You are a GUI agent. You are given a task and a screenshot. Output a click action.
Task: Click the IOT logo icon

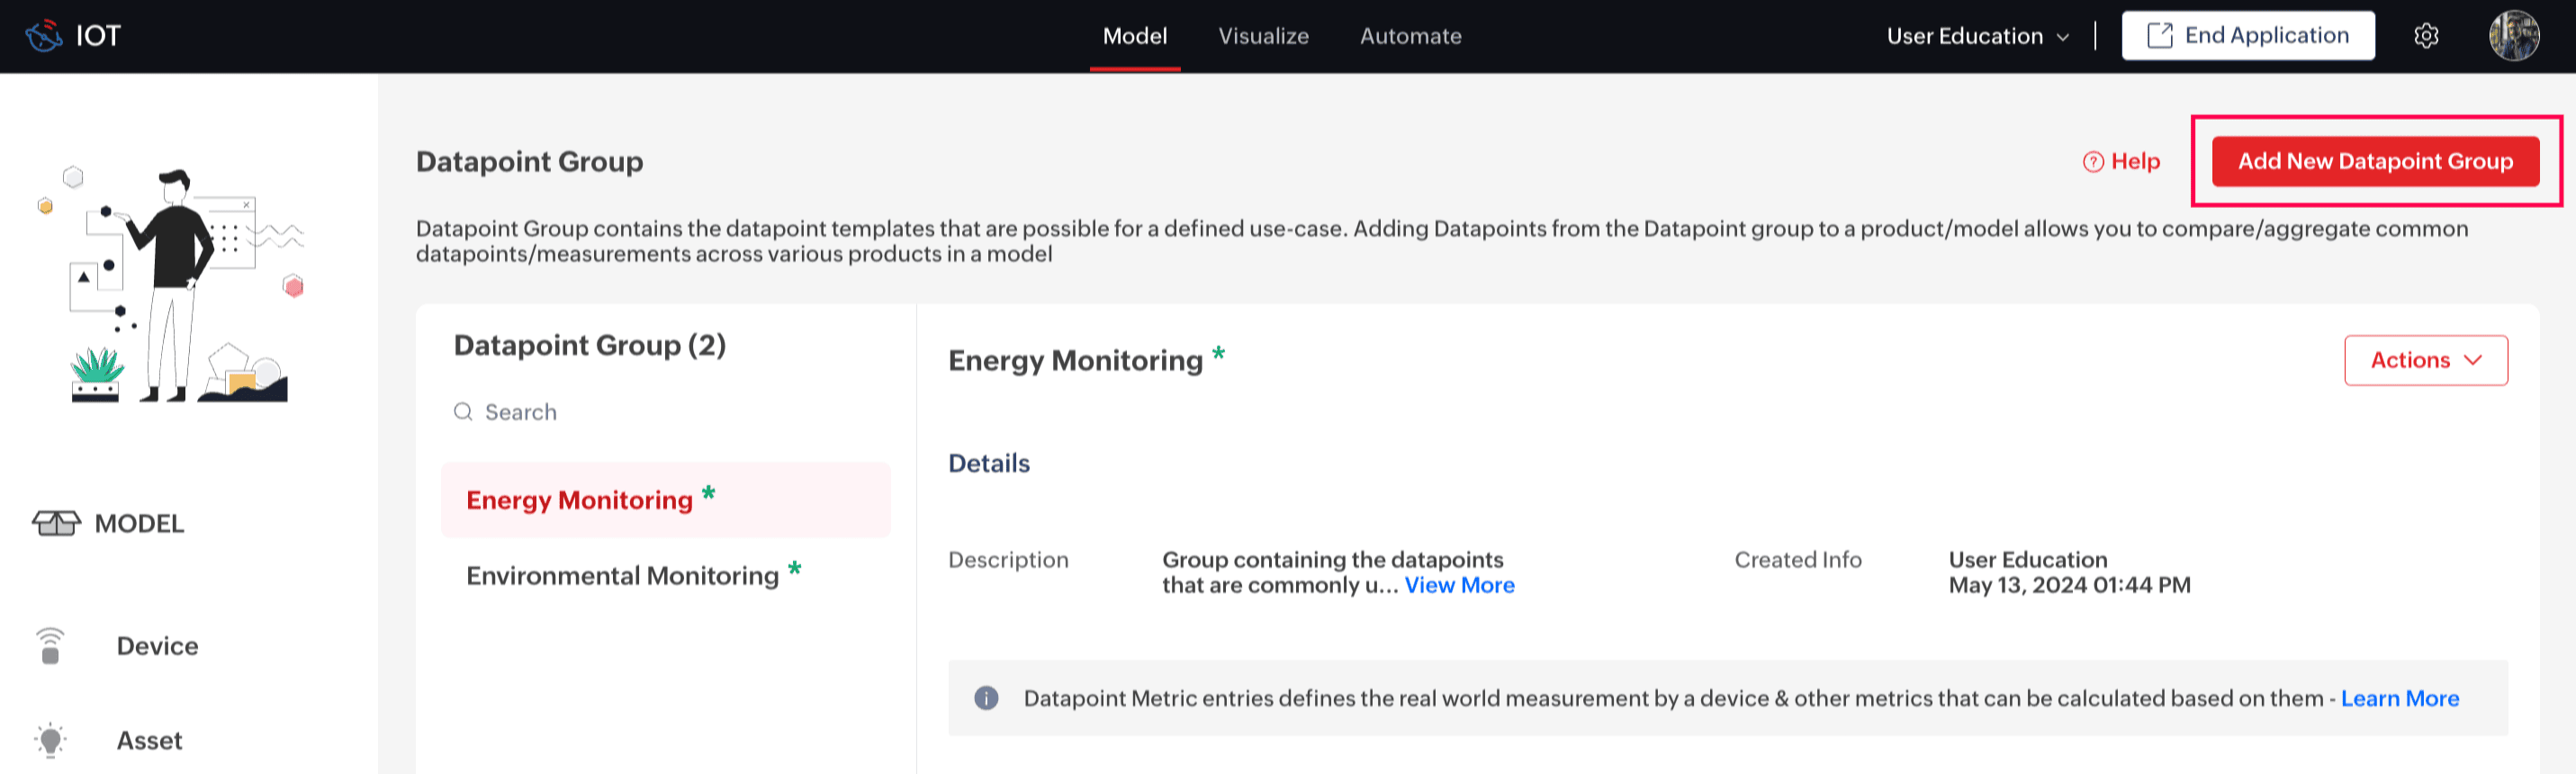[44, 36]
